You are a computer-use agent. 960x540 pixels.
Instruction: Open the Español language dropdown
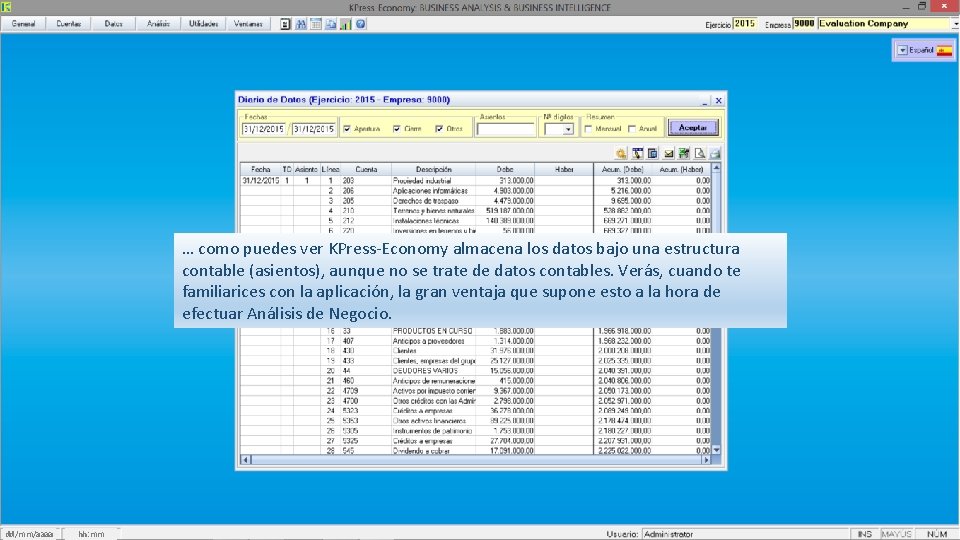point(902,50)
